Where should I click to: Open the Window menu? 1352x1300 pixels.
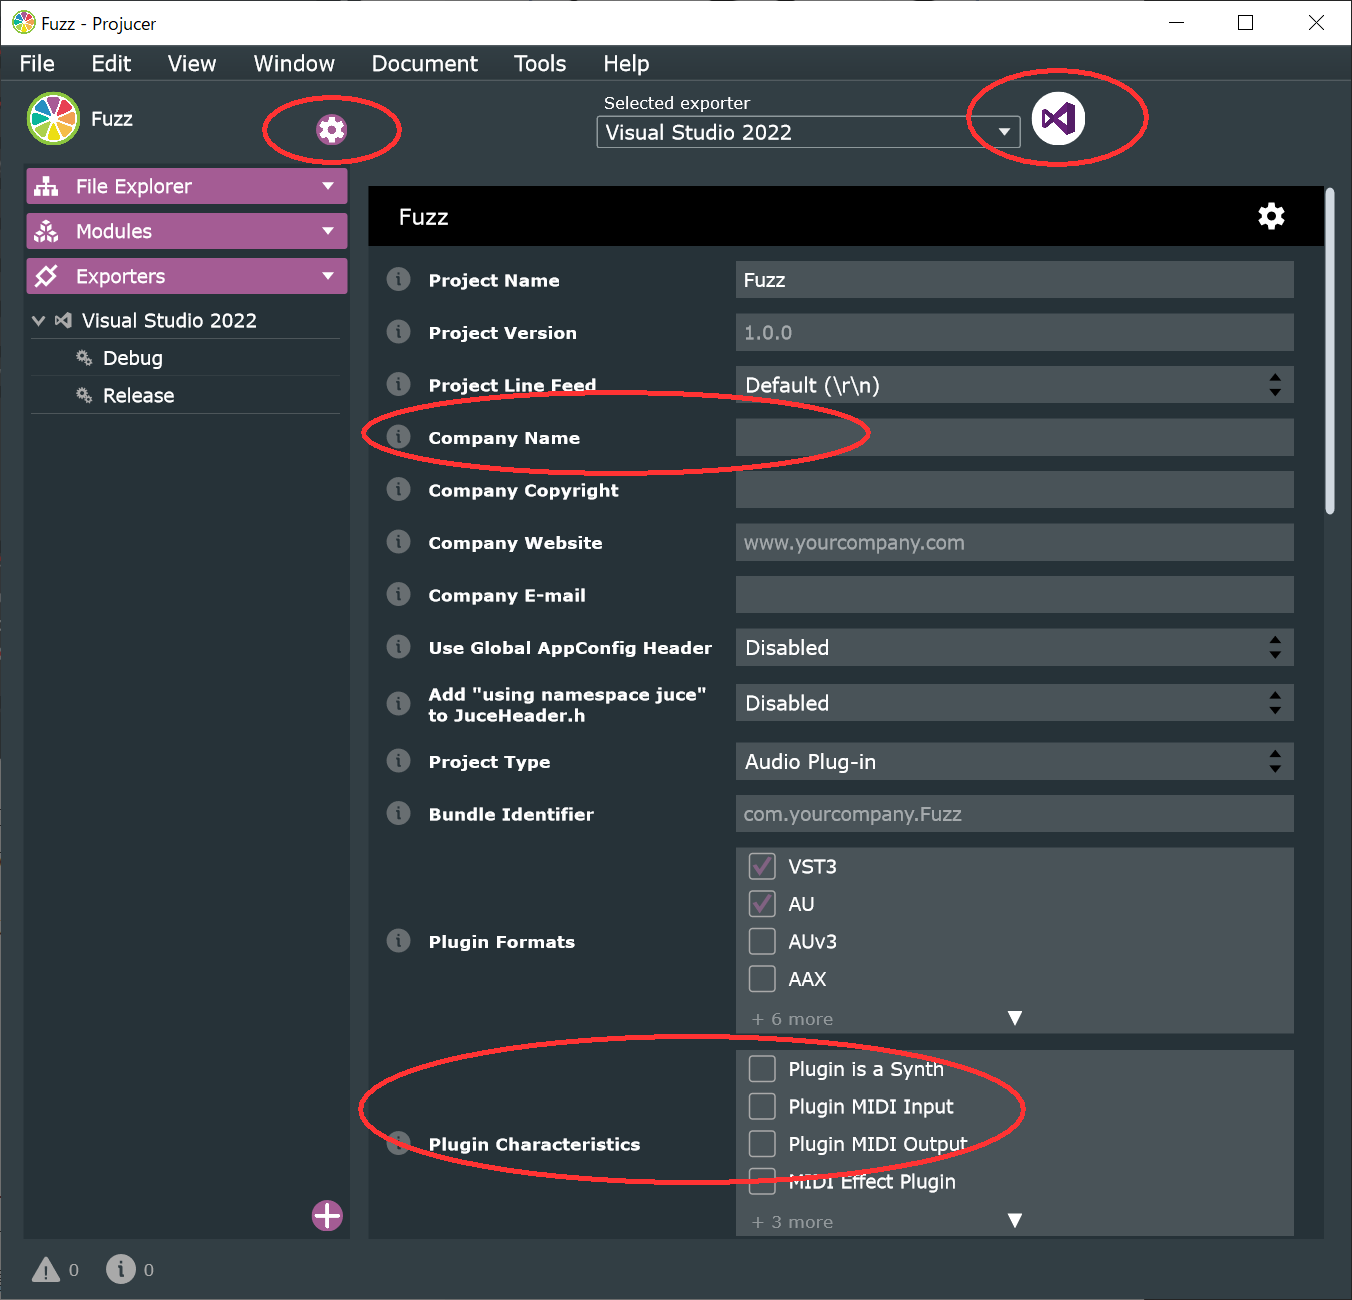tap(294, 63)
